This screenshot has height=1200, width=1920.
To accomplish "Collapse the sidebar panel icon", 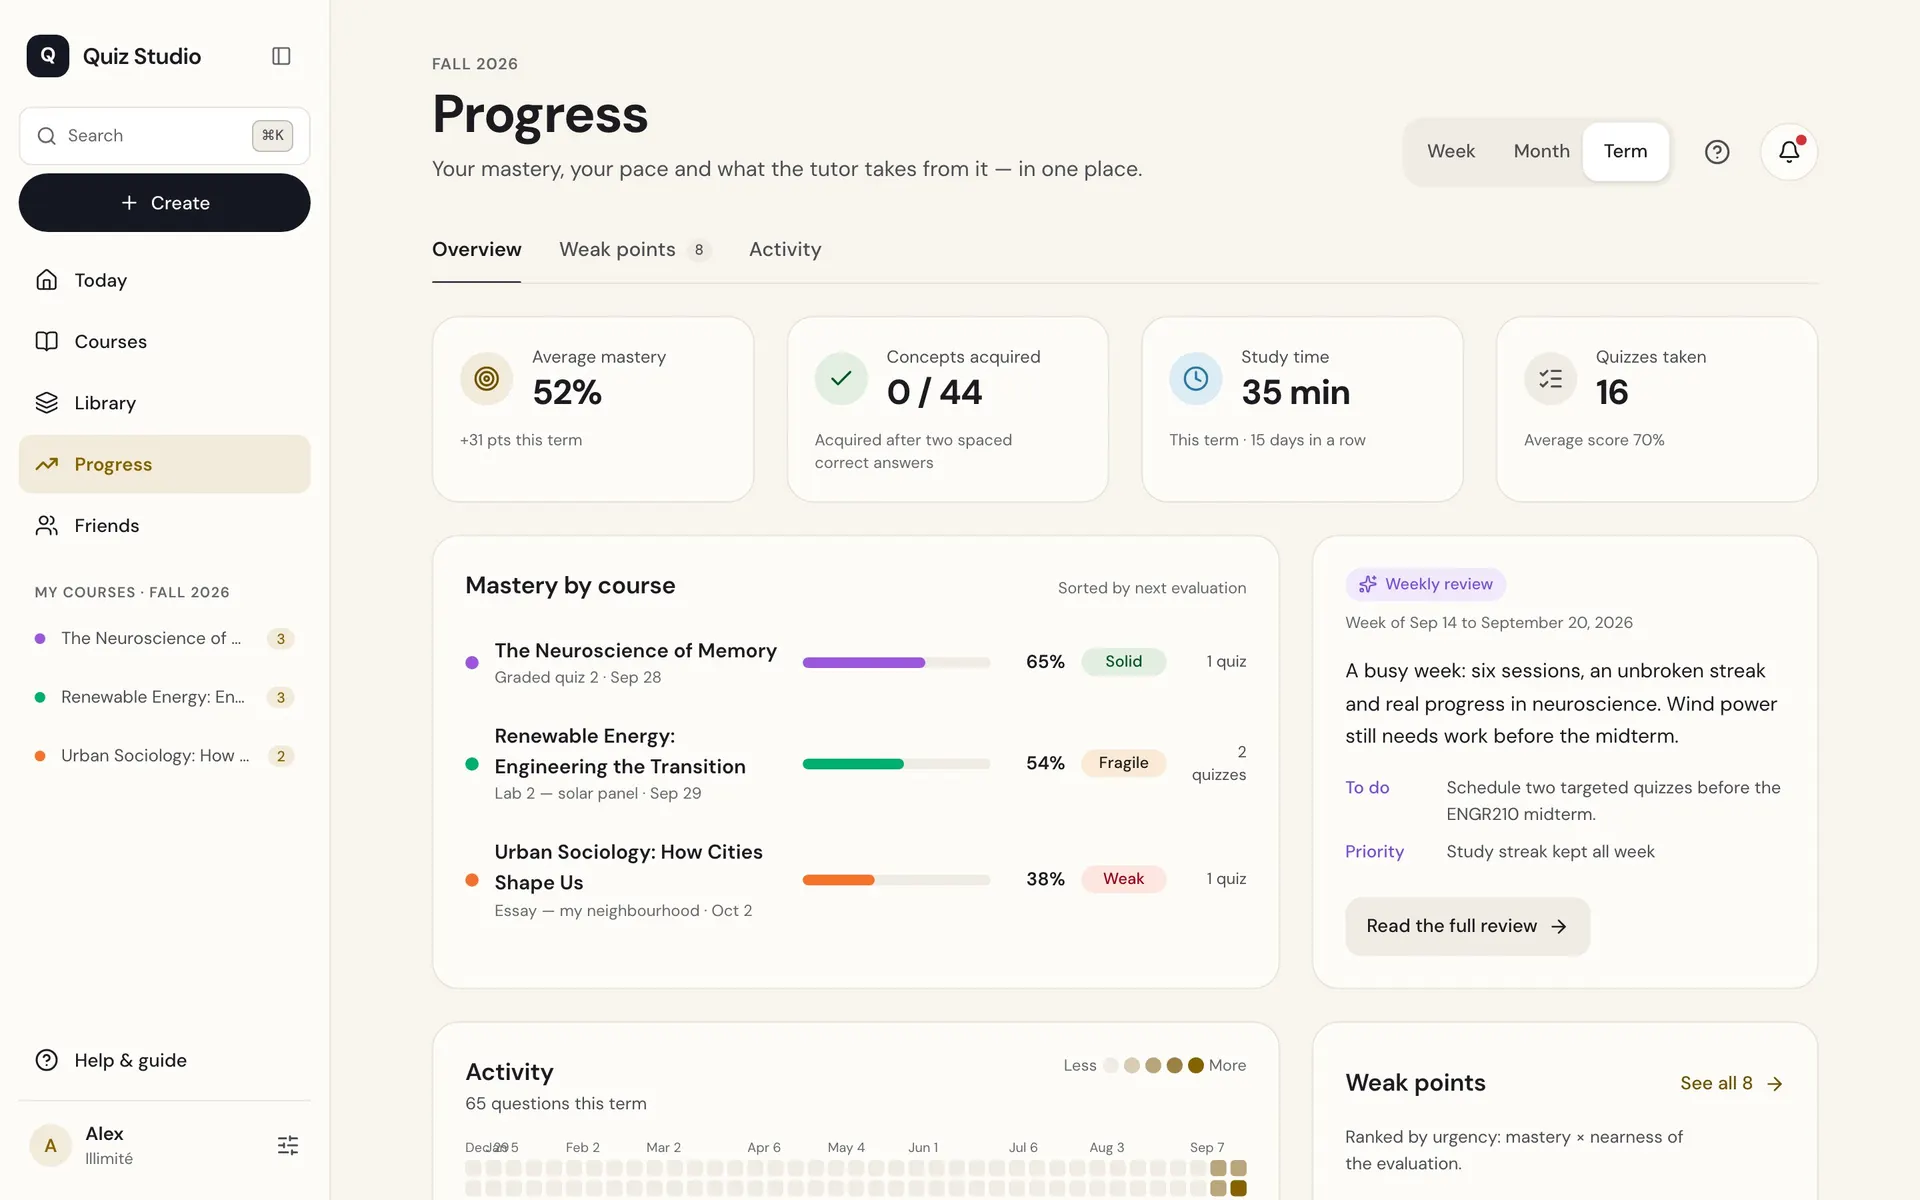I will (x=281, y=56).
